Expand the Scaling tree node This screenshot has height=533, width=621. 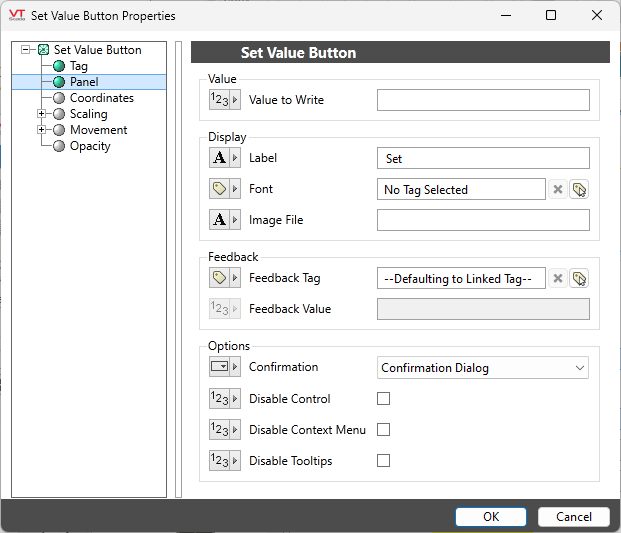42,114
